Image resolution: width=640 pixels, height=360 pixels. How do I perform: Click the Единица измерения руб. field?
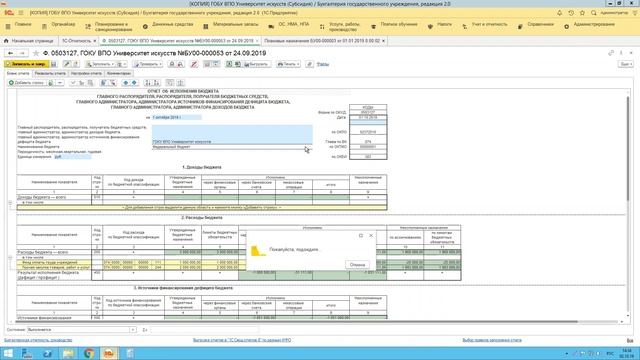point(73,157)
